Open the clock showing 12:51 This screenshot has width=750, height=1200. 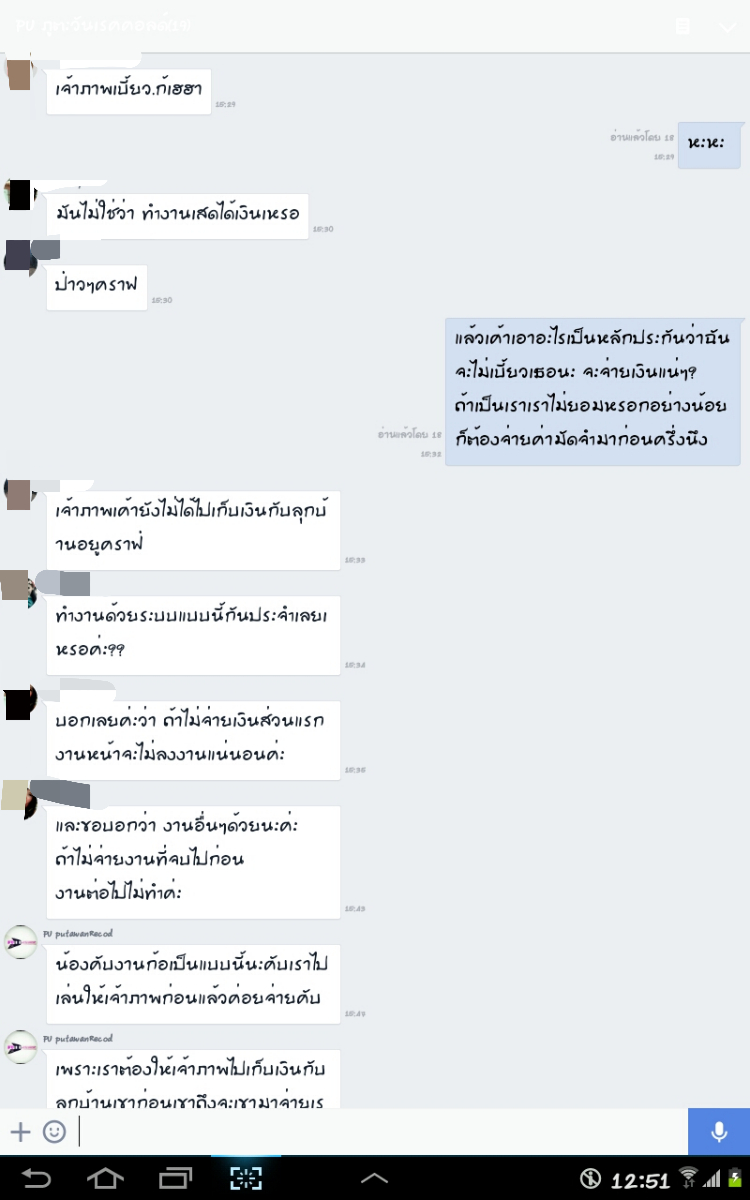pyautogui.click(x=640, y=1181)
